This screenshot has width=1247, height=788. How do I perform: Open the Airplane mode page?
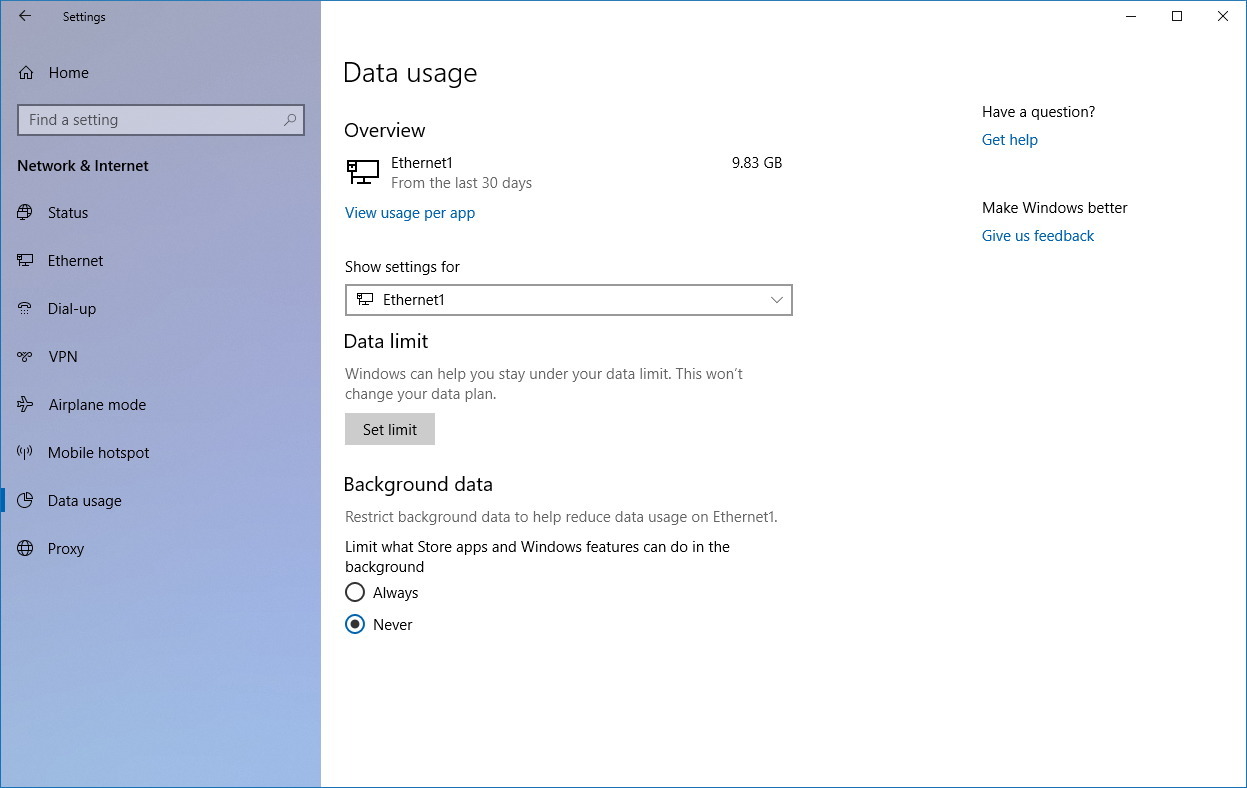[160, 405]
